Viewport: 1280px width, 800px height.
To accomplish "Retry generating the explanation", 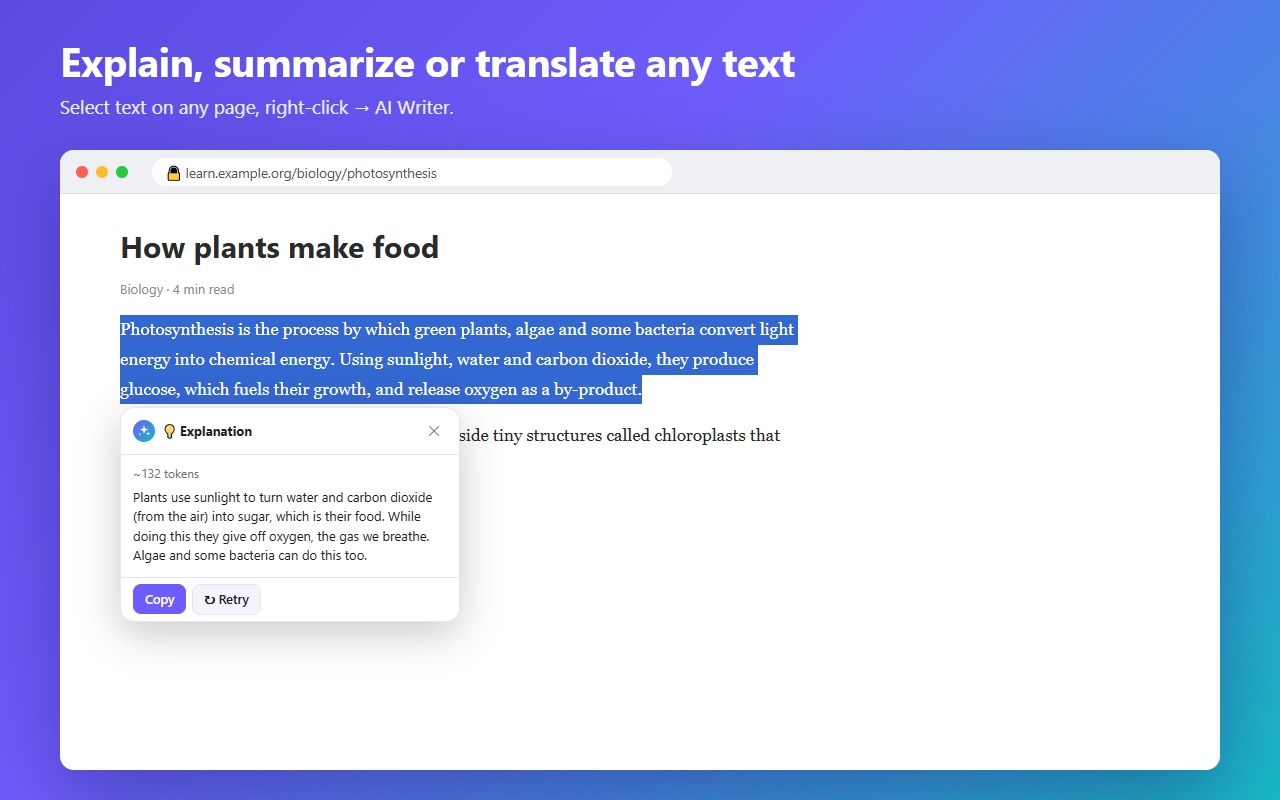I will pyautogui.click(x=226, y=599).
